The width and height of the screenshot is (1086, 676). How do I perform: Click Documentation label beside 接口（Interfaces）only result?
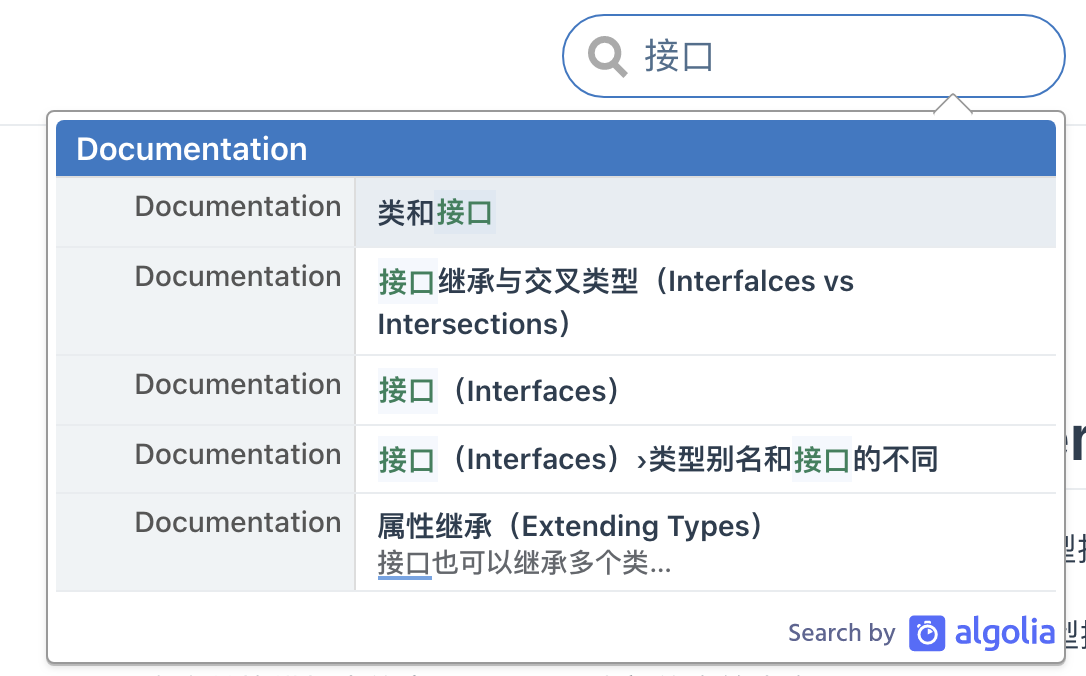coord(238,384)
